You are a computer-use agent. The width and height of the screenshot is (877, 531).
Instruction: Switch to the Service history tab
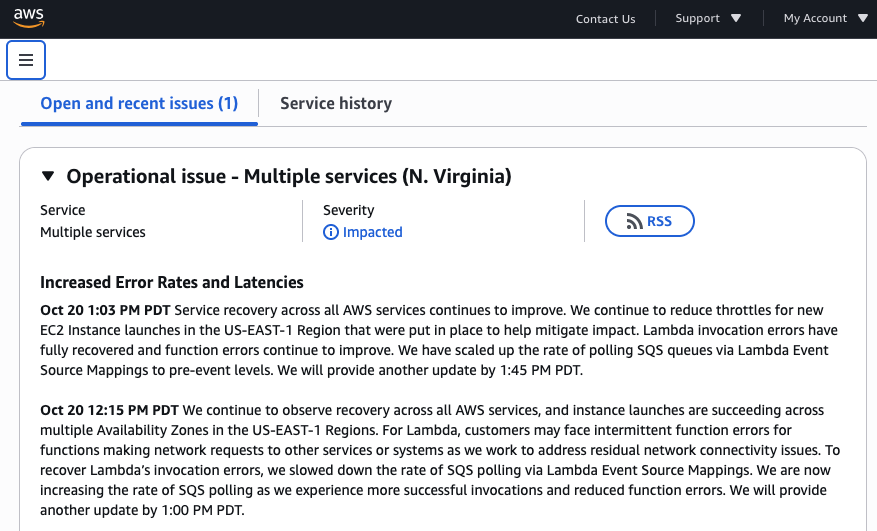pos(336,104)
